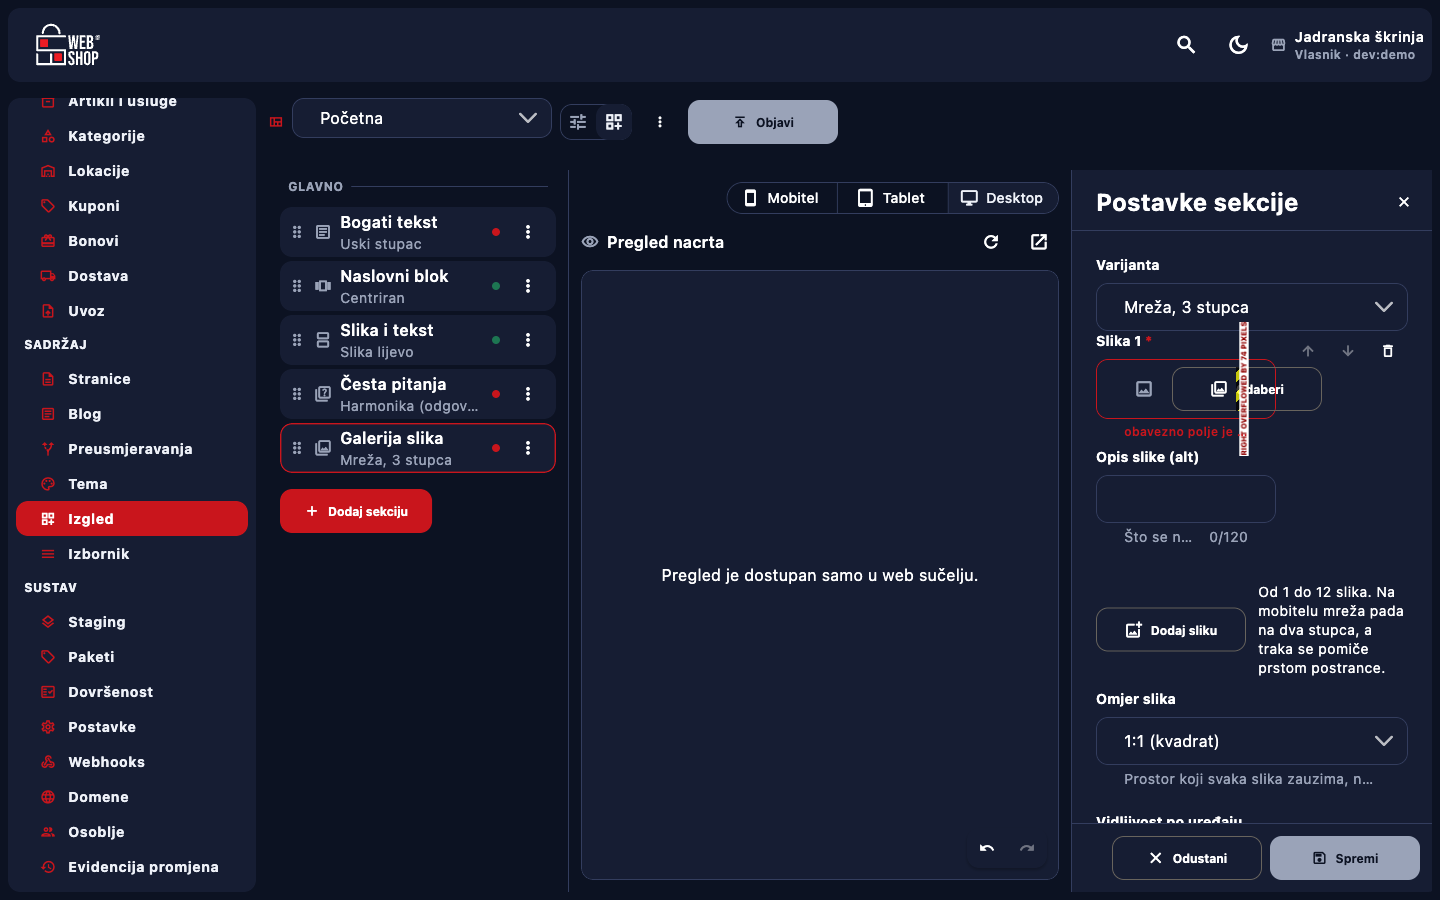Viewport: 1440px width, 900px height.
Task: Move Slika 1 up arrow
Action: 1308,351
